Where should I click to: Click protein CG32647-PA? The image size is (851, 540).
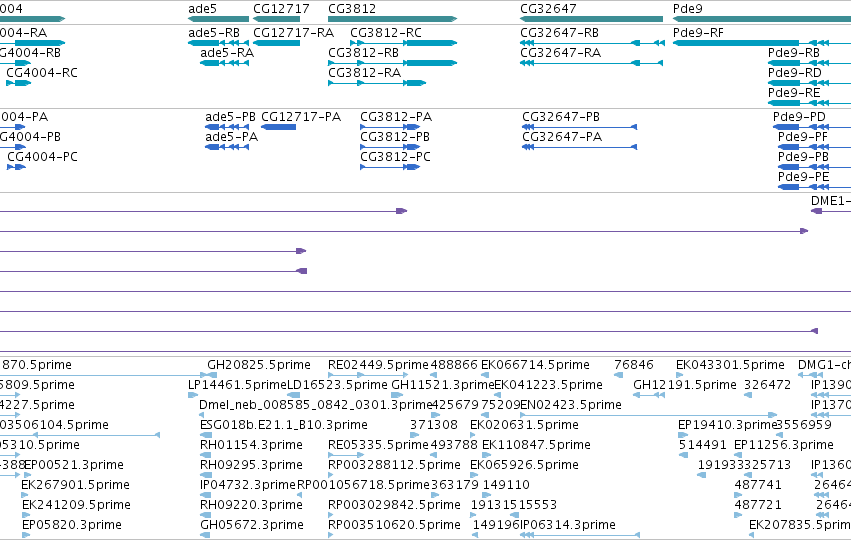(579, 147)
